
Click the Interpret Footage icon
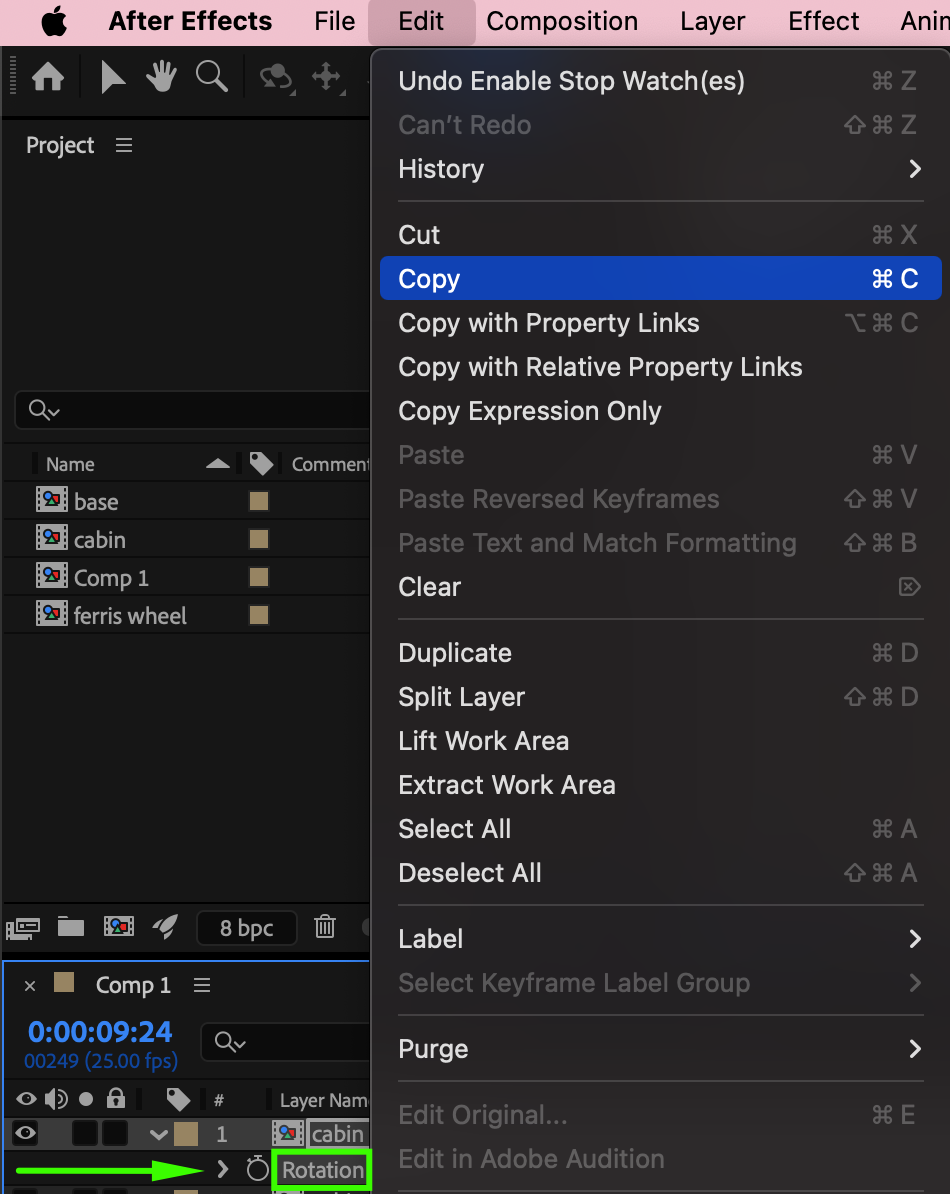pos(23,927)
